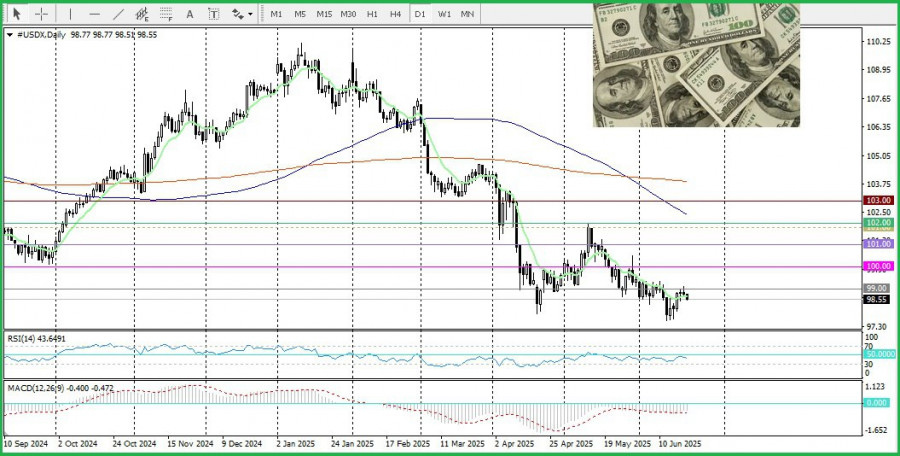Click the 2 Jan 2025 date label
The width and height of the screenshot is (900, 456).
(296, 444)
